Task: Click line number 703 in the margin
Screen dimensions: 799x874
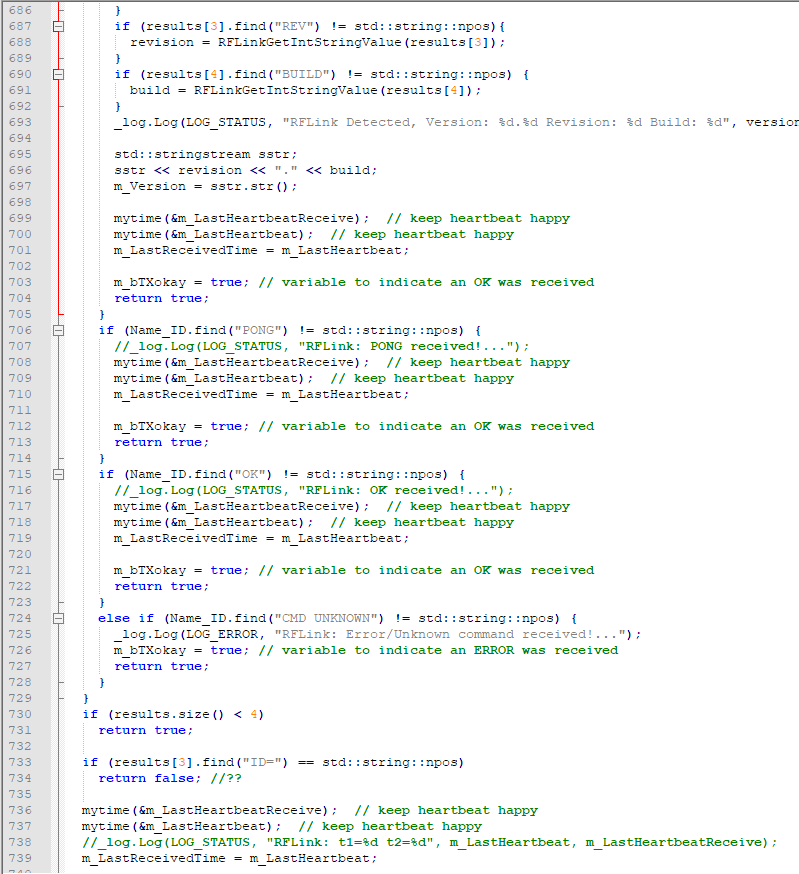Action: coord(19,282)
